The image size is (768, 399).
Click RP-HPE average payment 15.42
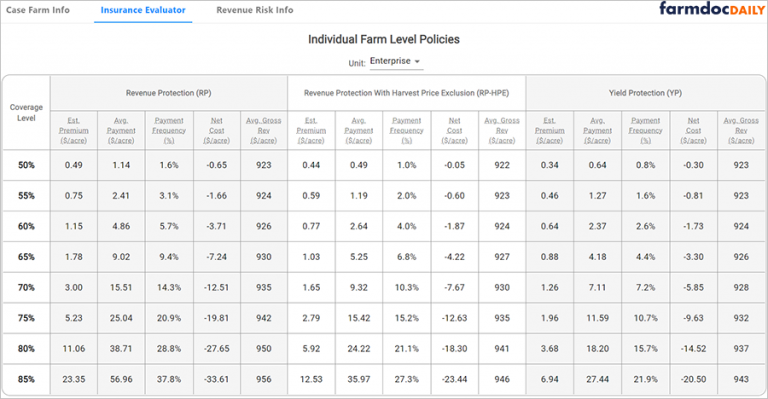[359, 318]
